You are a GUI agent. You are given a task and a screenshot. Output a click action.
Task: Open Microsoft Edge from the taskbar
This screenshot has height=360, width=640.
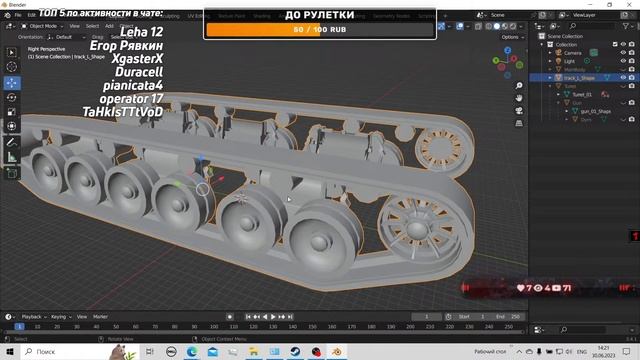click(x=191, y=351)
